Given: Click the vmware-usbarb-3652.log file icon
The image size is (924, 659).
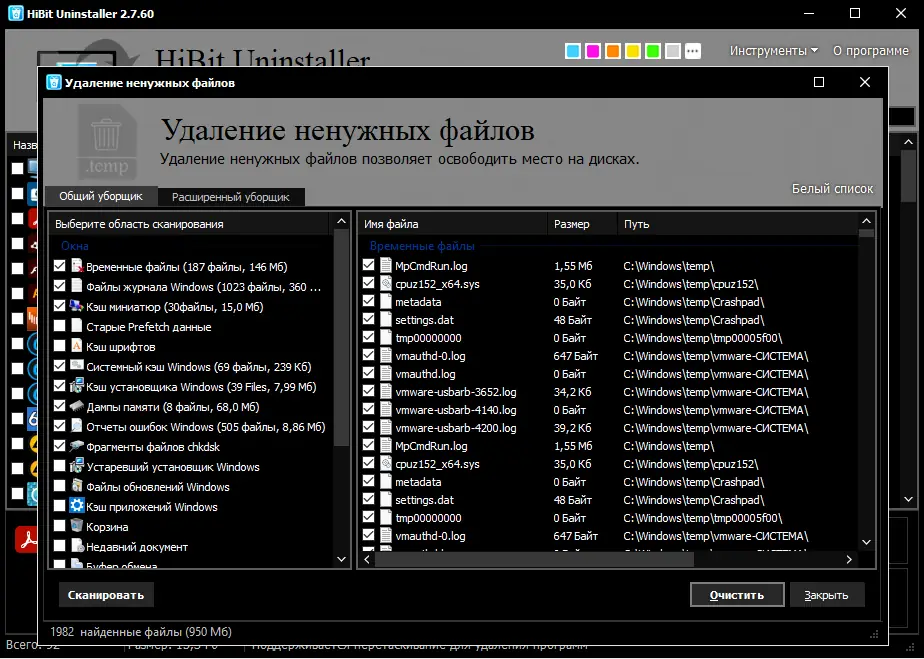Looking at the screenshot, I should pos(385,391).
